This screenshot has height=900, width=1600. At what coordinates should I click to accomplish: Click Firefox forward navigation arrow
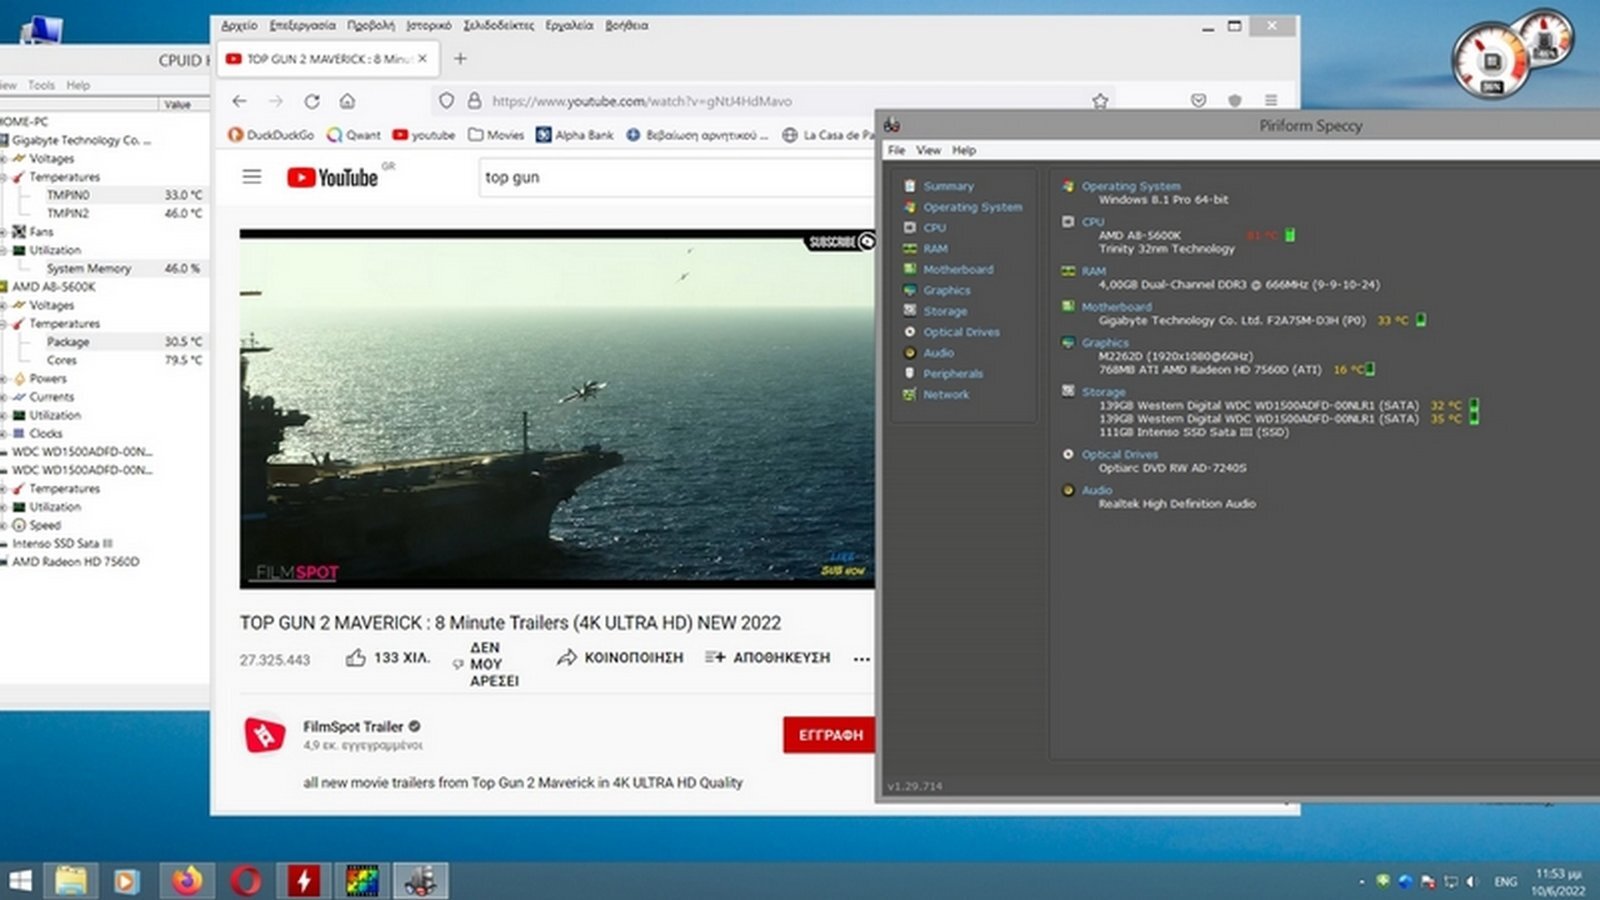tap(276, 101)
